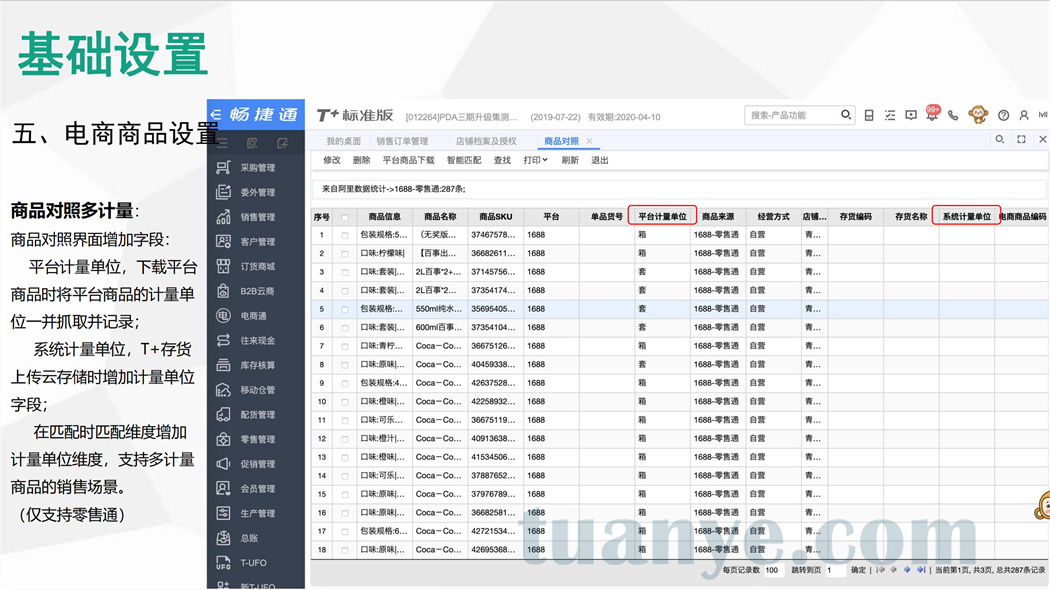The height and width of the screenshot is (590, 1050).
Task: Open 配货管理 module in the sidebar
Action: tap(256, 415)
